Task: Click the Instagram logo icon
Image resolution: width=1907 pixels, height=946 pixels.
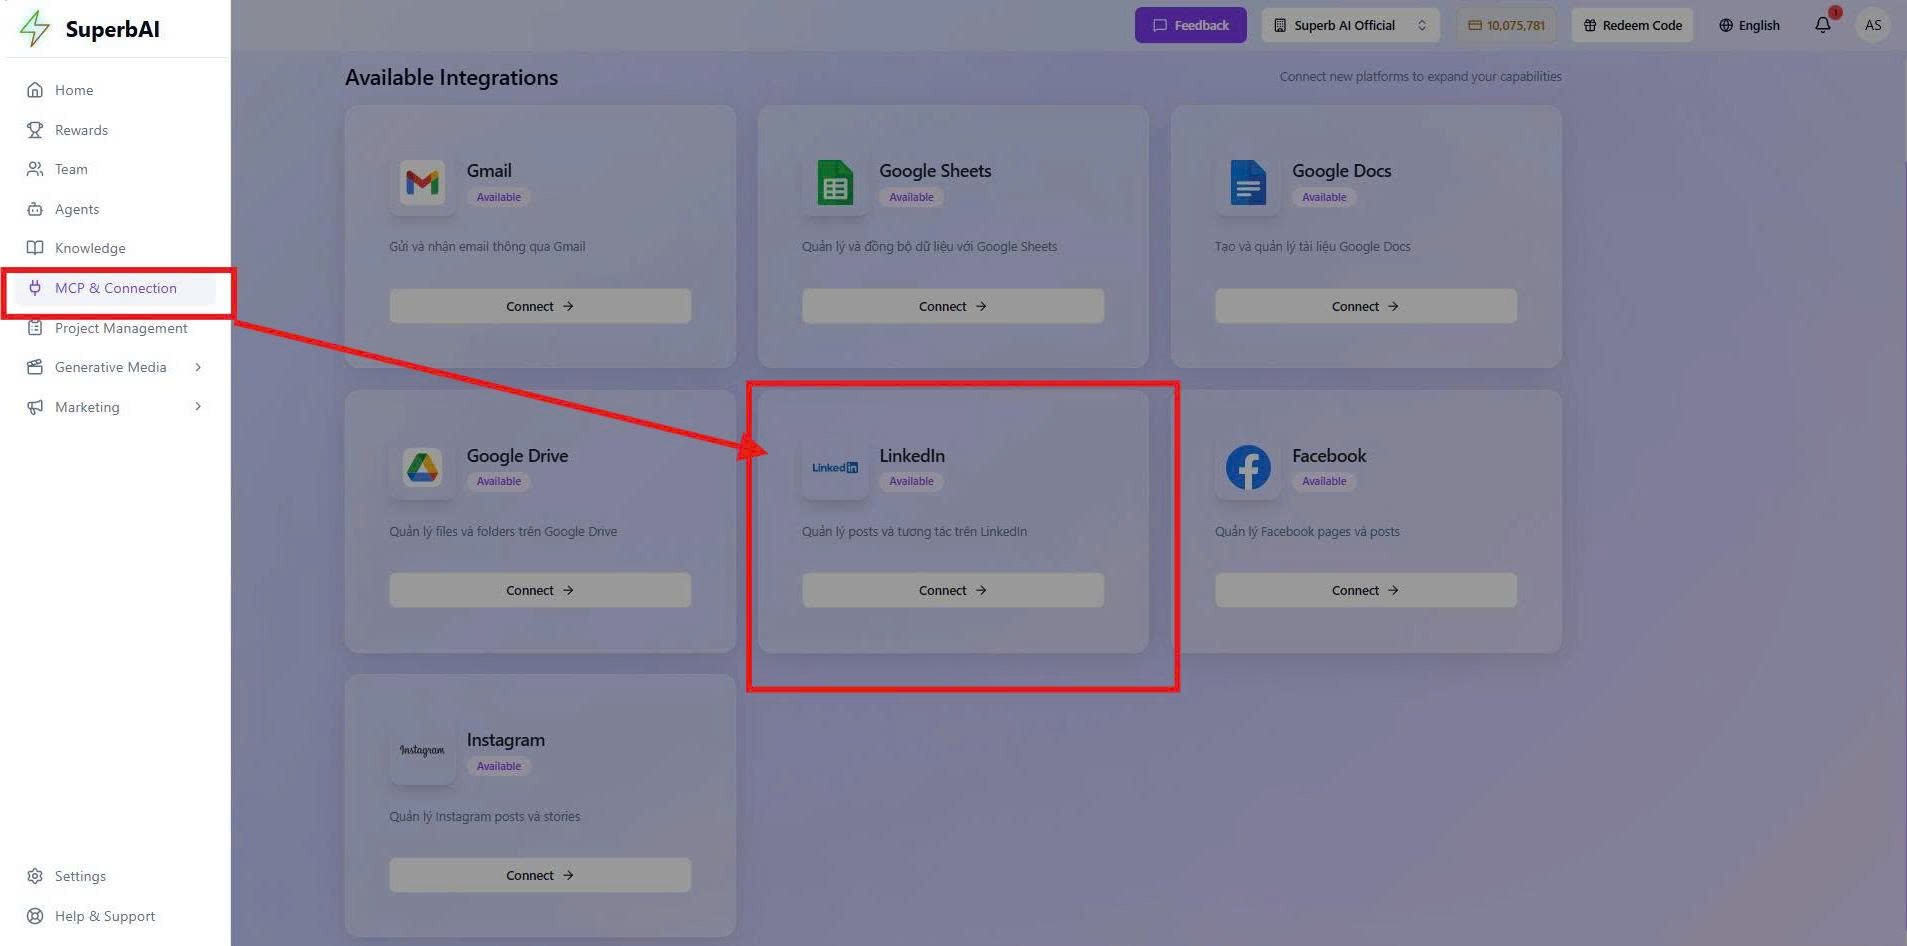Action: (422, 751)
